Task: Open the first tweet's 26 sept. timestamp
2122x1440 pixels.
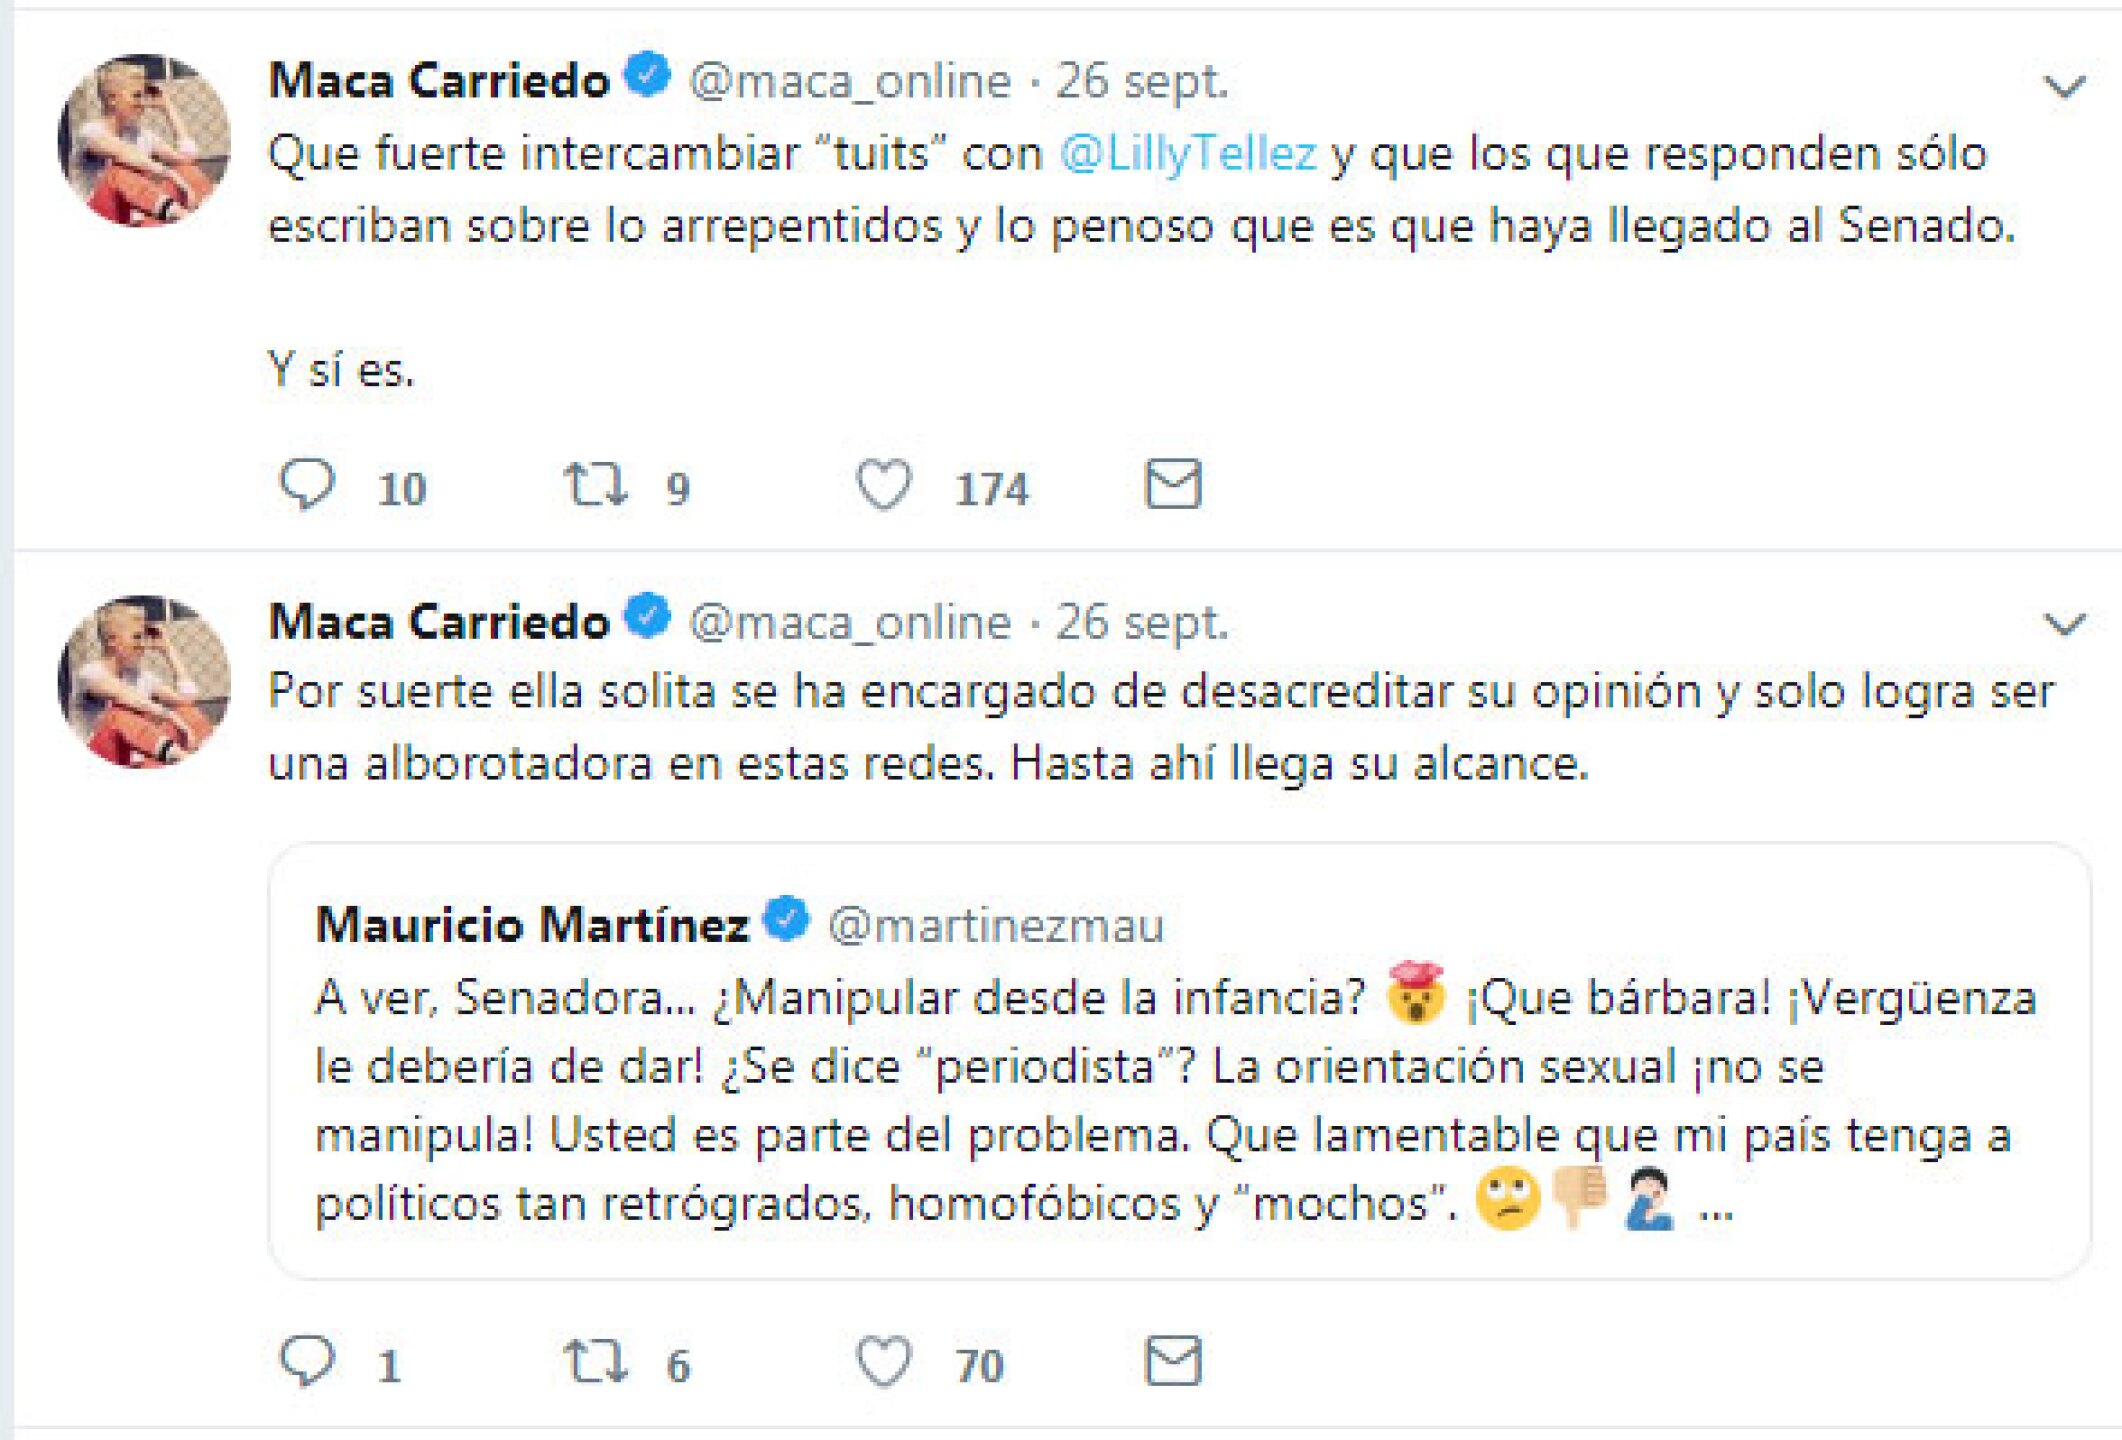Action: point(1142,81)
